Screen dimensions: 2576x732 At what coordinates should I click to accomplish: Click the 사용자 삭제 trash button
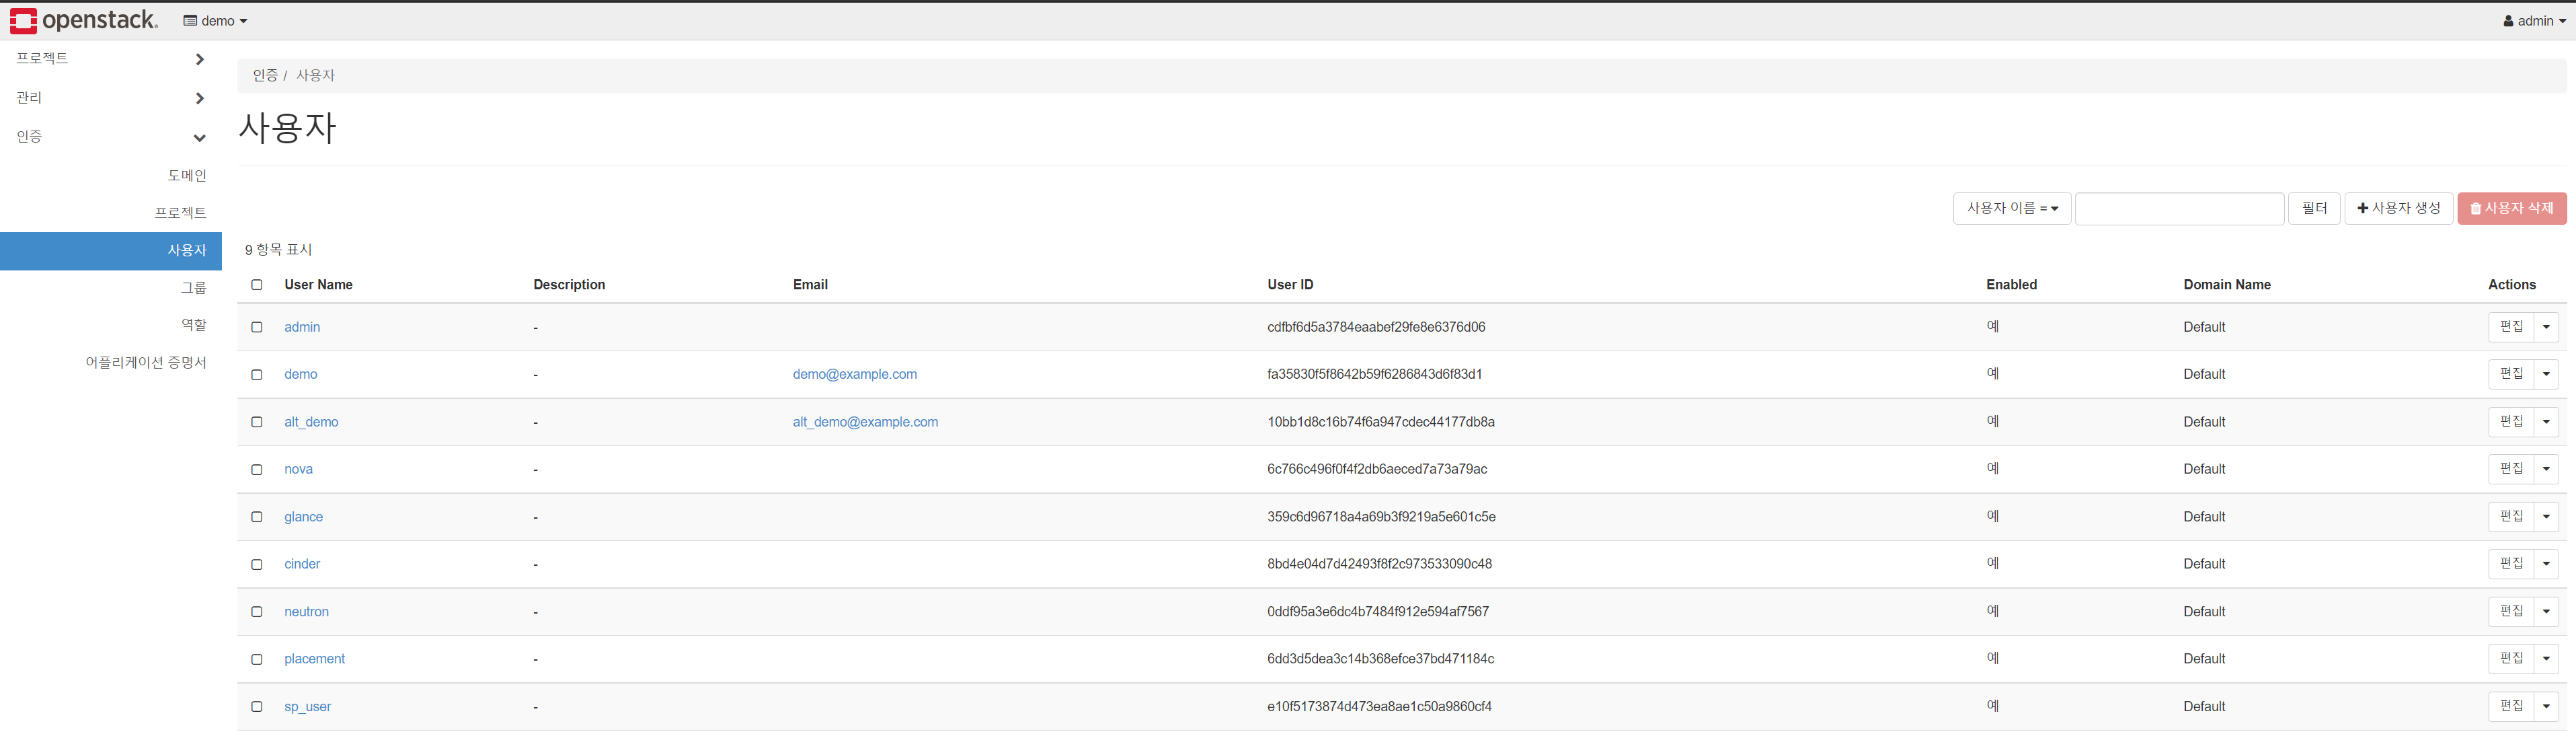pos(2511,208)
